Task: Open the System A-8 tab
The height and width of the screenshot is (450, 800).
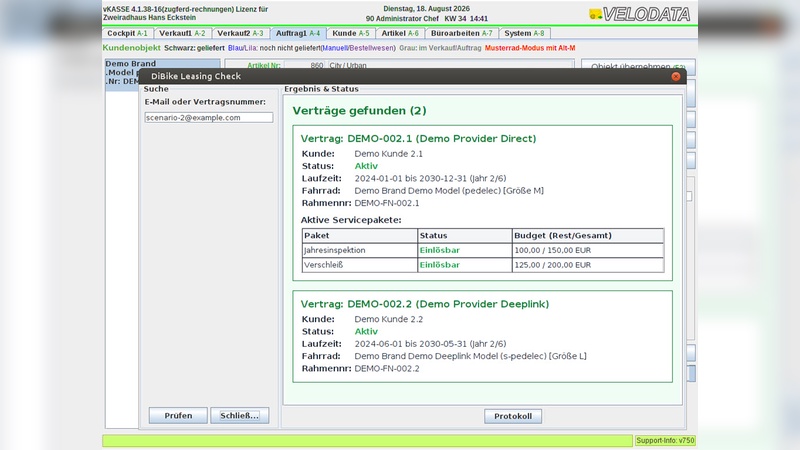Action: click(x=524, y=33)
